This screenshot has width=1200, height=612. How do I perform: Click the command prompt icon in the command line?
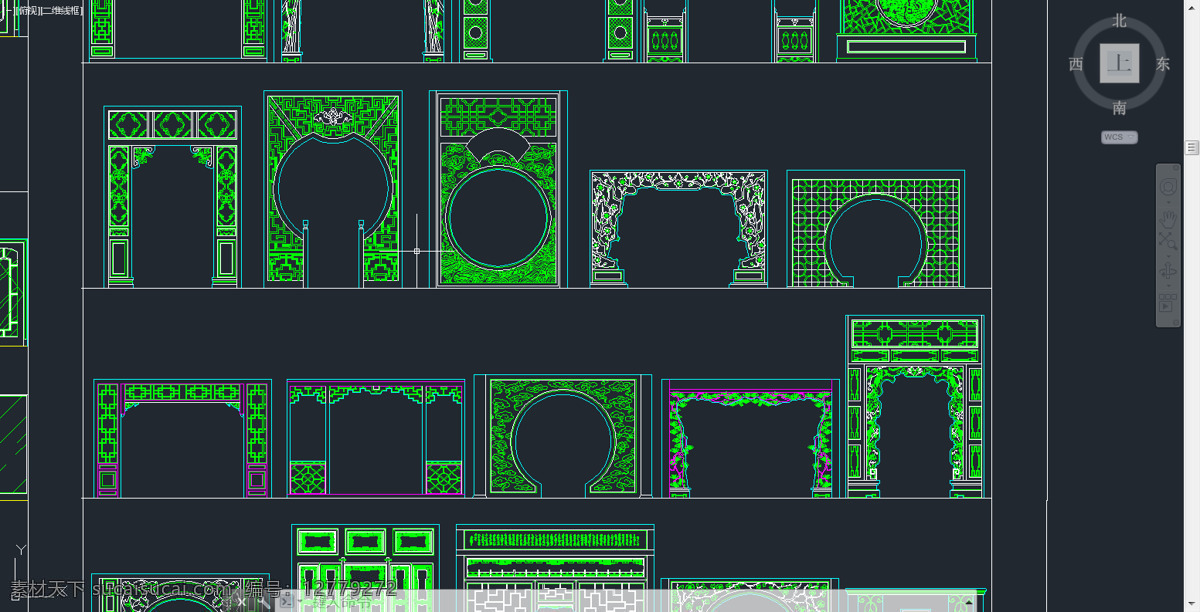(285, 602)
